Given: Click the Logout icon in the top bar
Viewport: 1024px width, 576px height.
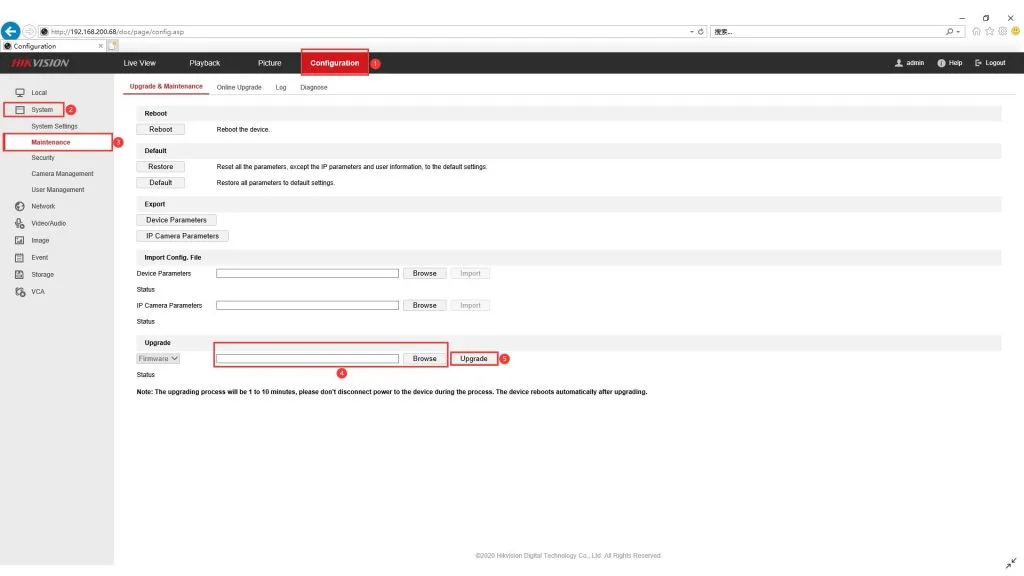Looking at the screenshot, I should 978,63.
